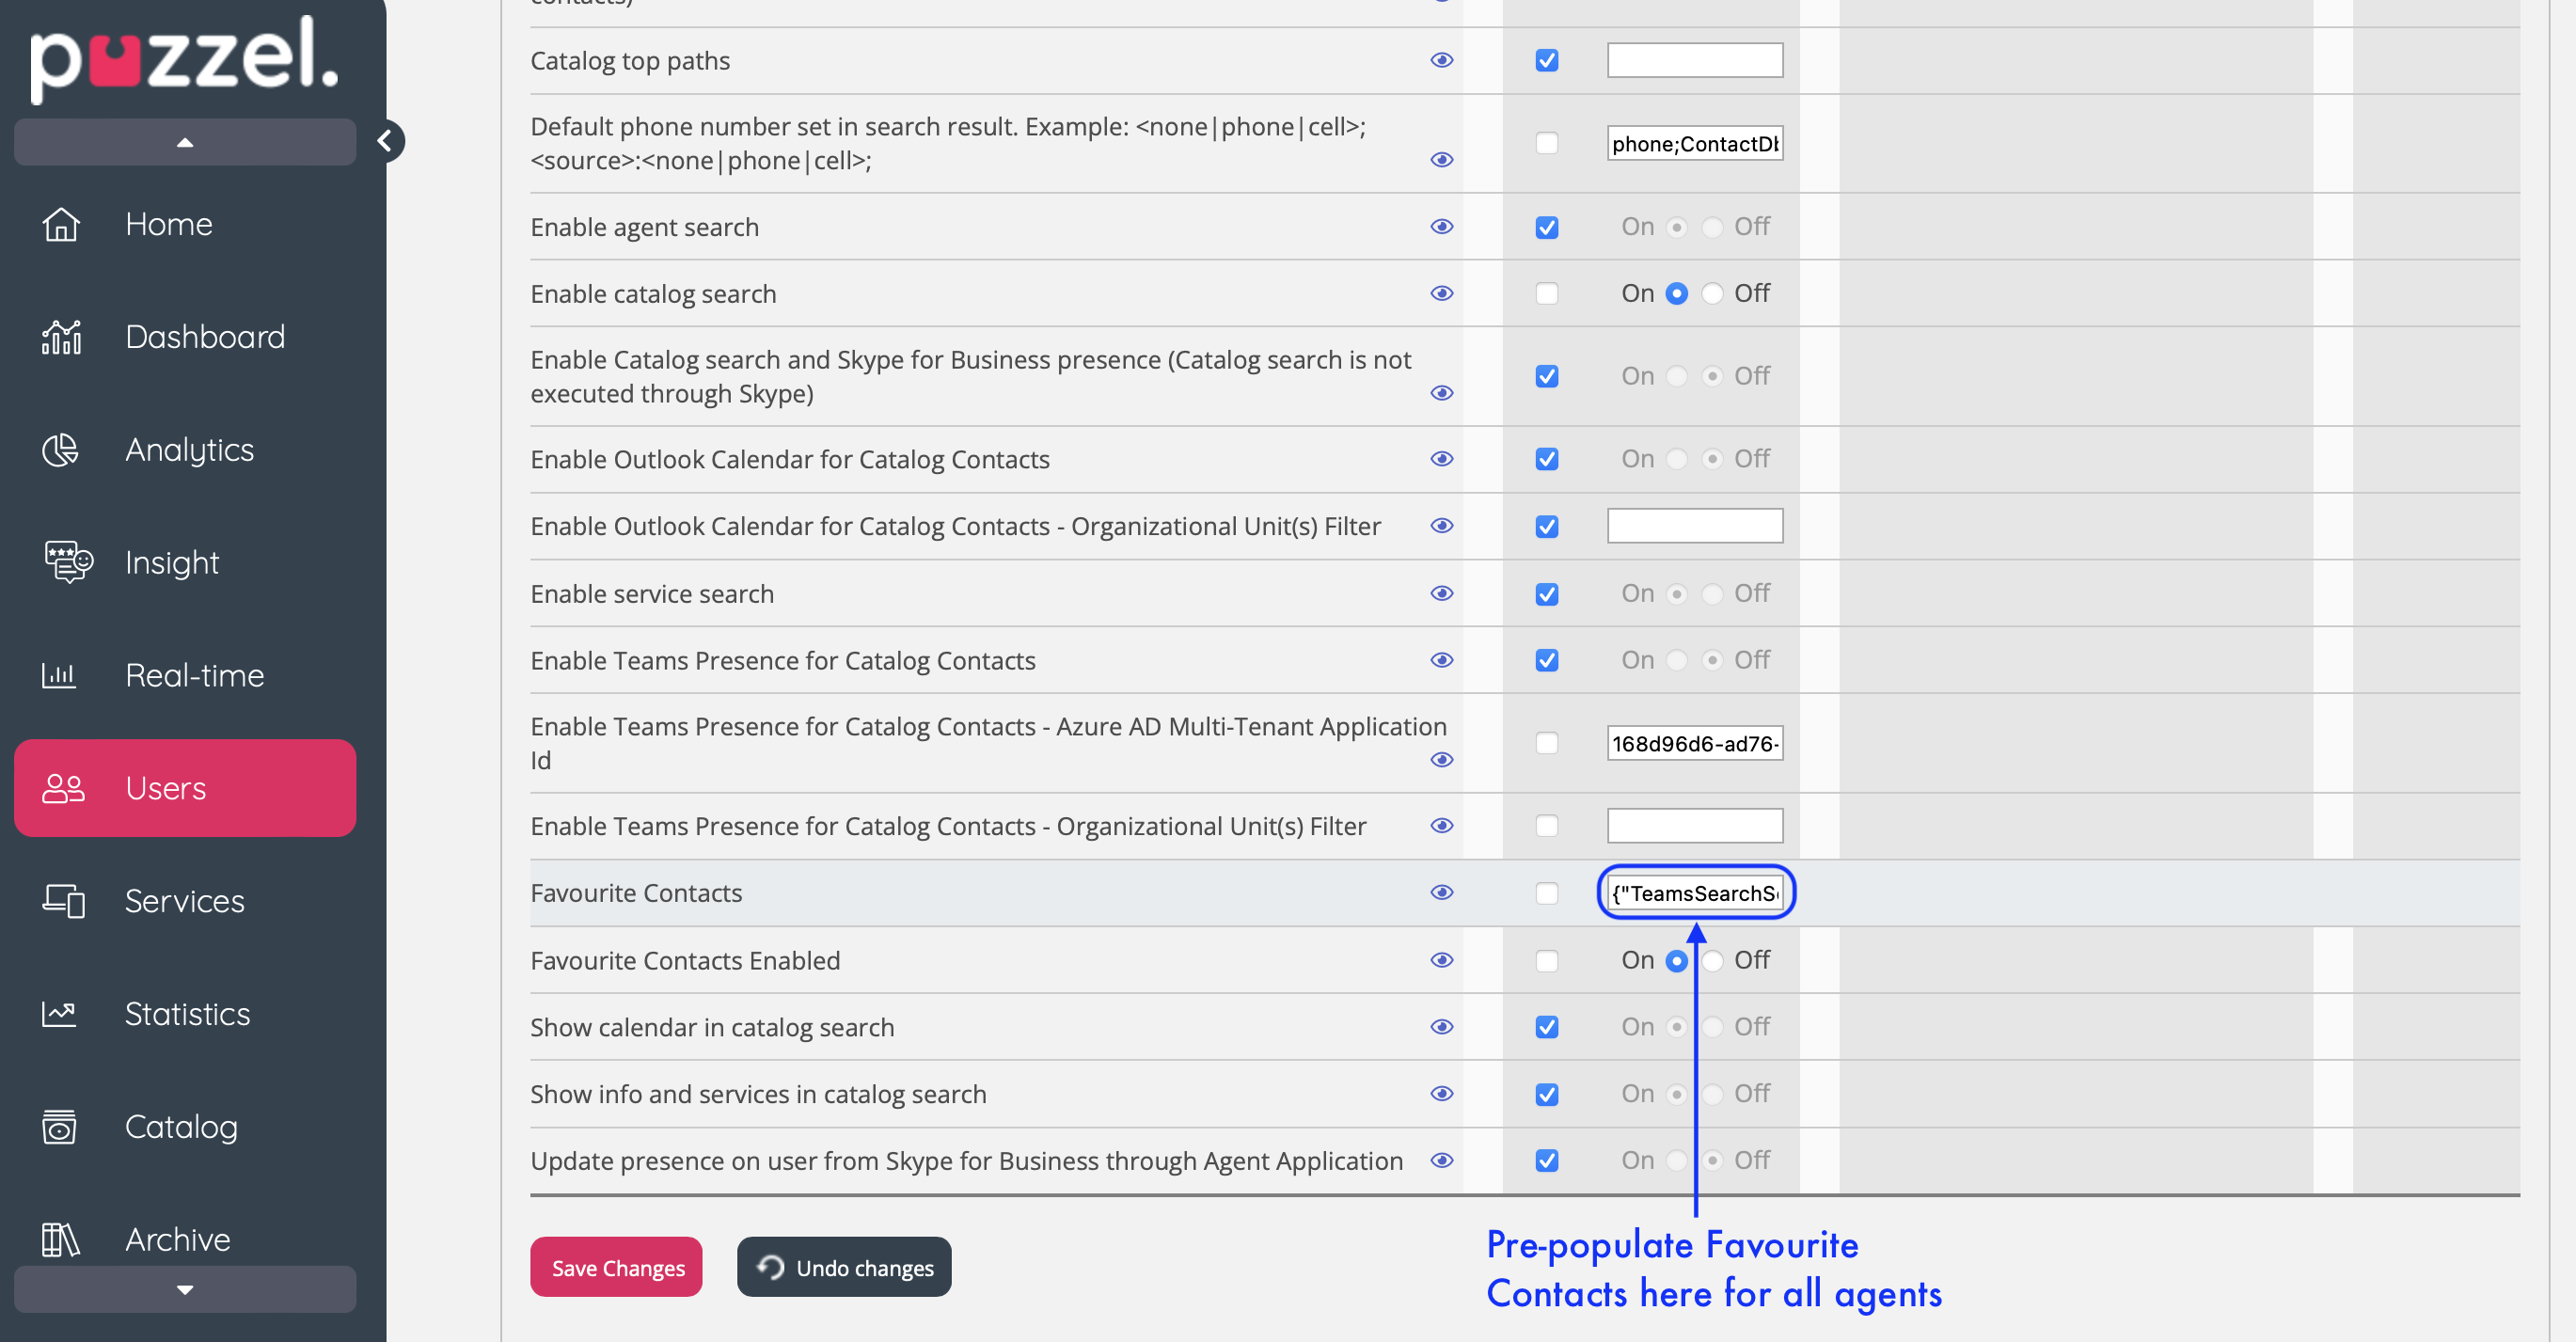Select Off for Favourite Contacts Enabled
The height and width of the screenshot is (1342, 2576).
point(1712,960)
